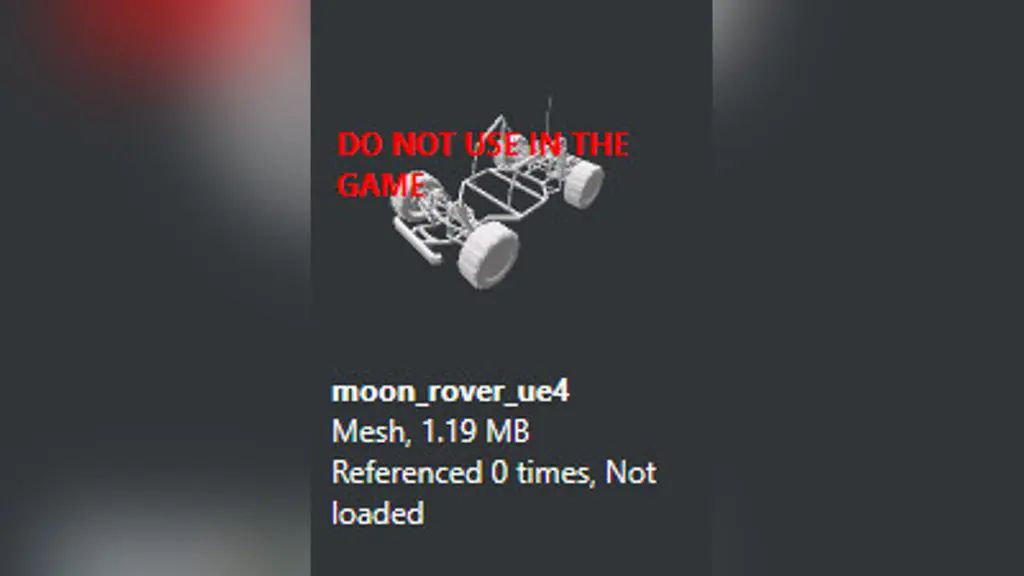Click the rover's large front wheel

click(x=488, y=254)
